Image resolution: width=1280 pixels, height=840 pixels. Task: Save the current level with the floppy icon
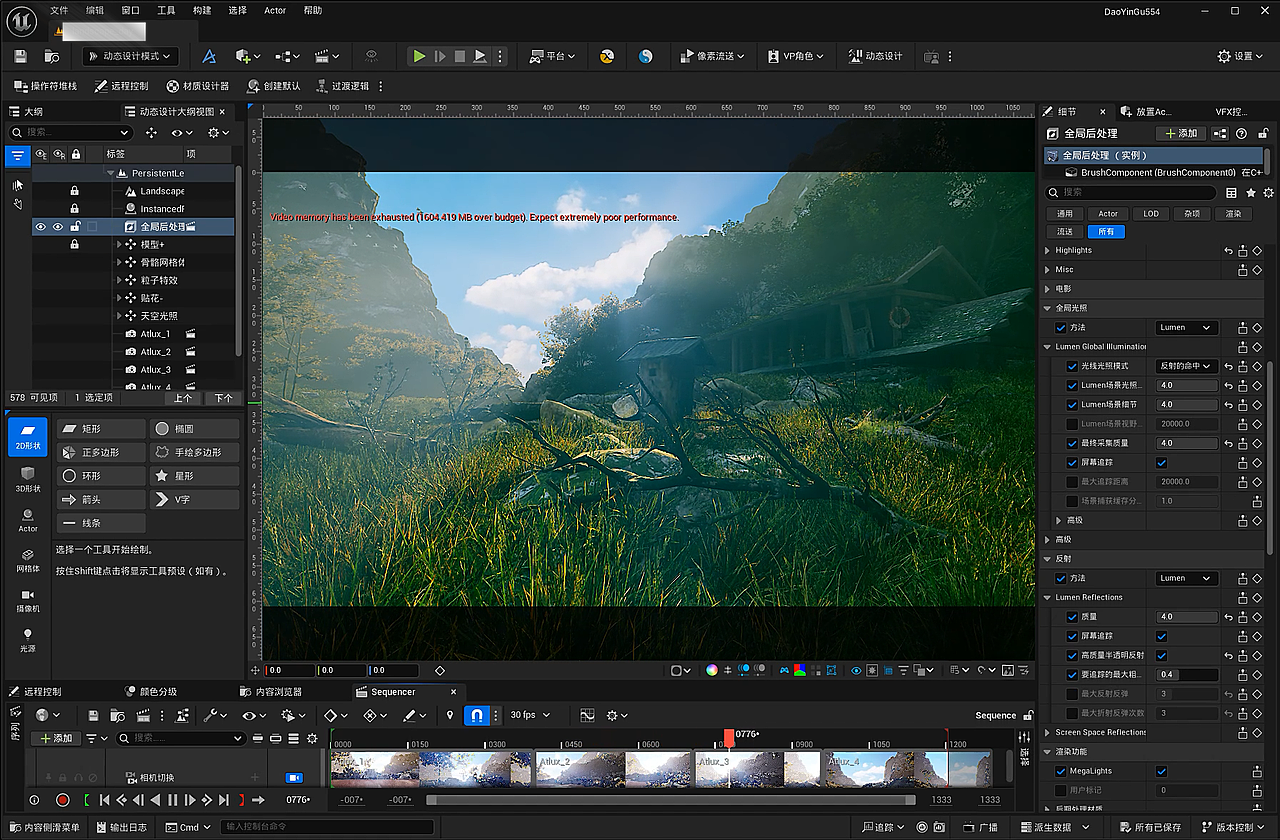click(x=21, y=56)
